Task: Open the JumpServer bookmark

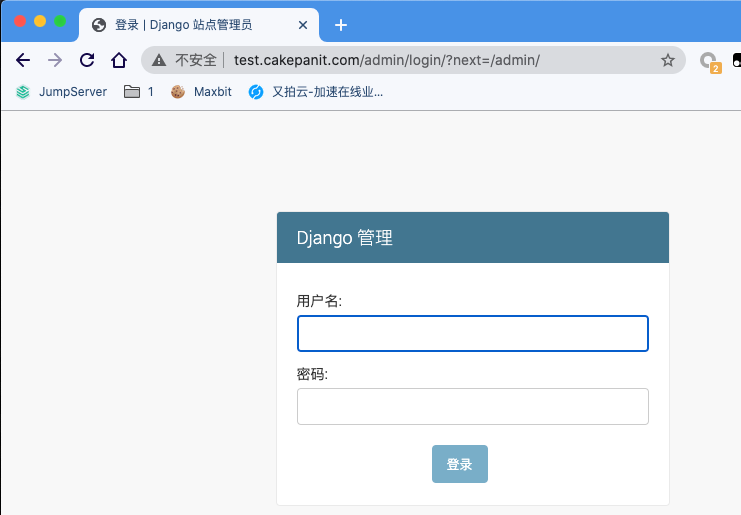Action: click(61, 92)
